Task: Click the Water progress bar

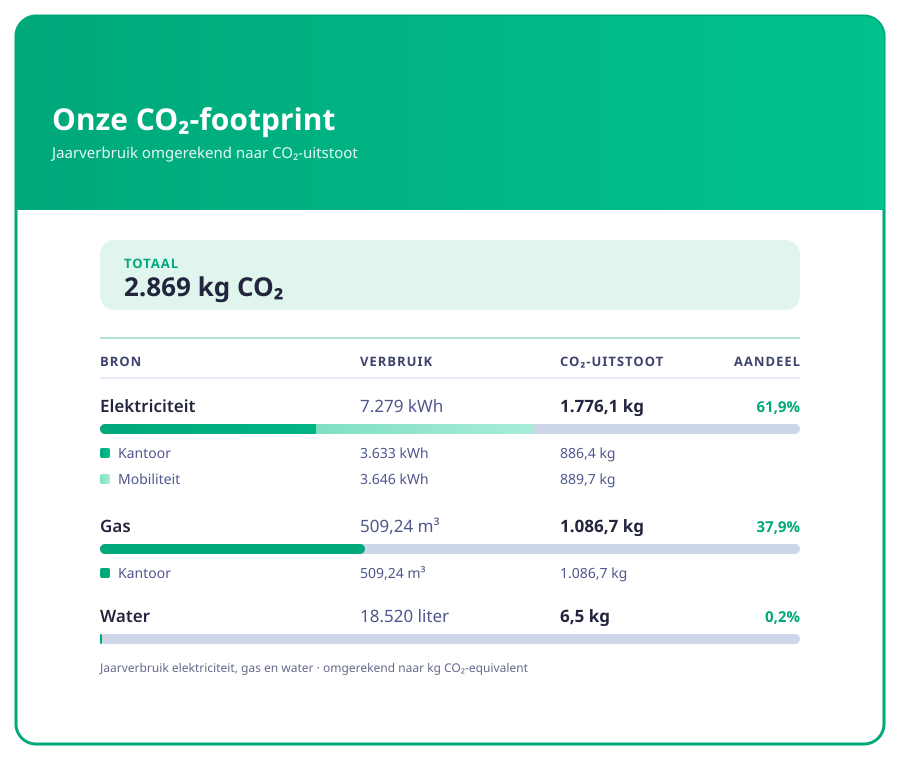Action: (x=449, y=639)
